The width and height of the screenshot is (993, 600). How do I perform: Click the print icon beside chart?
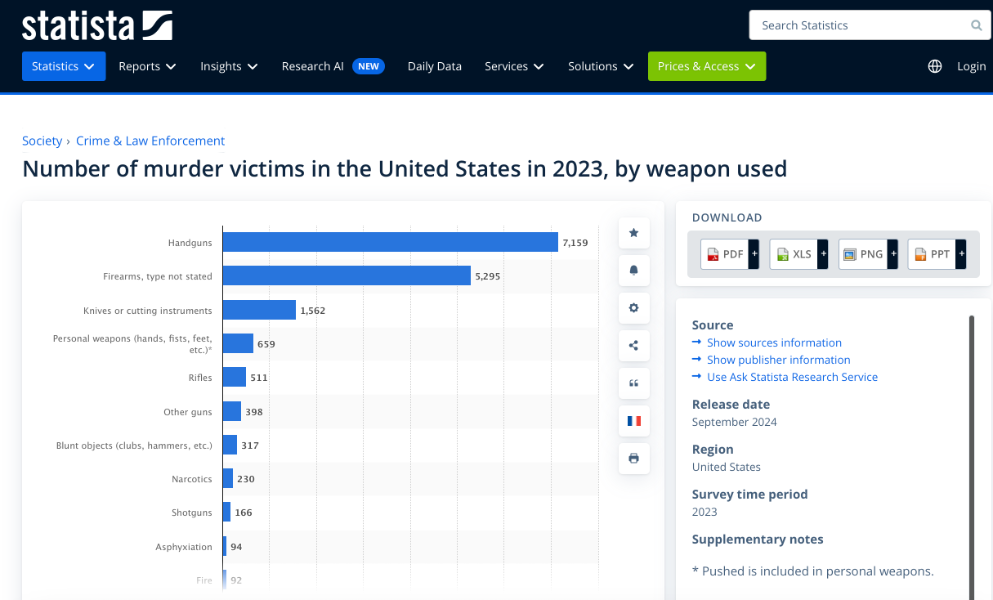pos(633,459)
